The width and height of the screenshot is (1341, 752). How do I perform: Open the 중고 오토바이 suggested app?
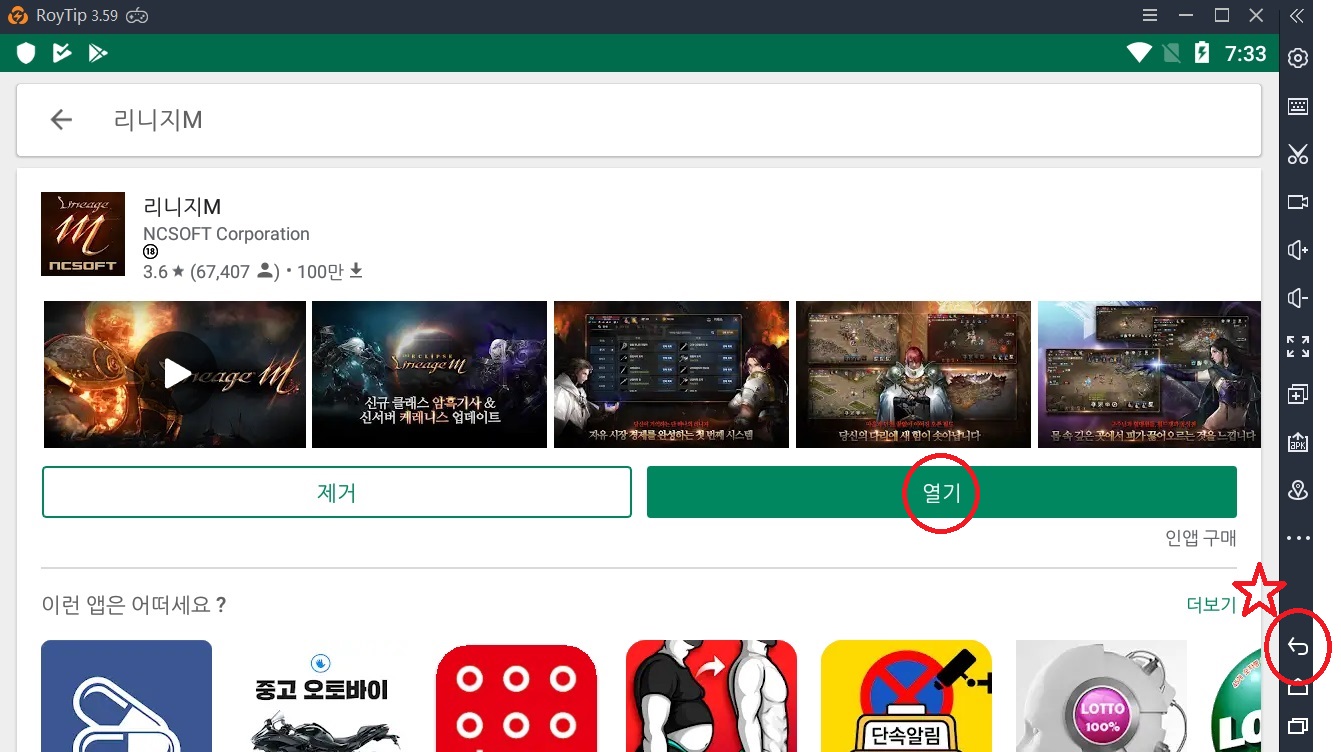[322, 696]
